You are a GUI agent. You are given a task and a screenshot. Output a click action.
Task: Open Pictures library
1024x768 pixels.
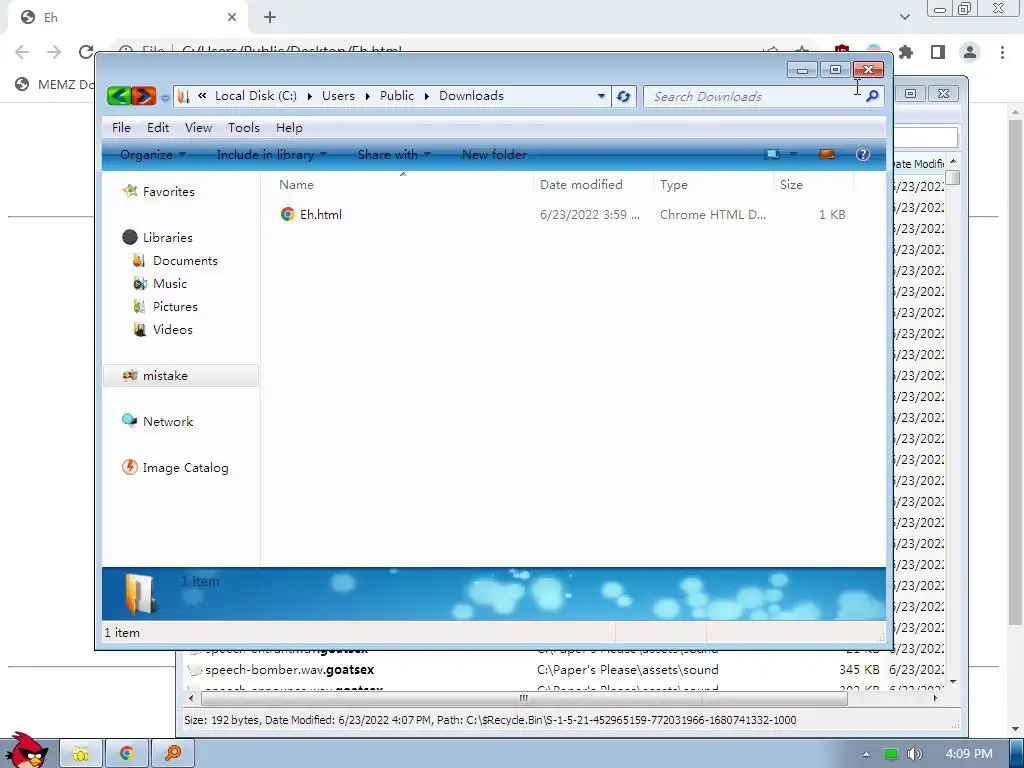pos(165,306)
